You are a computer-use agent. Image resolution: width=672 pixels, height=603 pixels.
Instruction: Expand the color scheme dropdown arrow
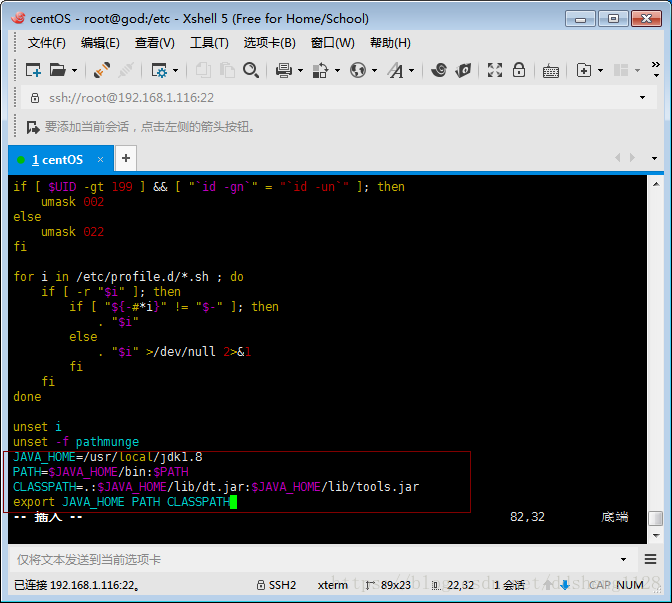point(337,70)
